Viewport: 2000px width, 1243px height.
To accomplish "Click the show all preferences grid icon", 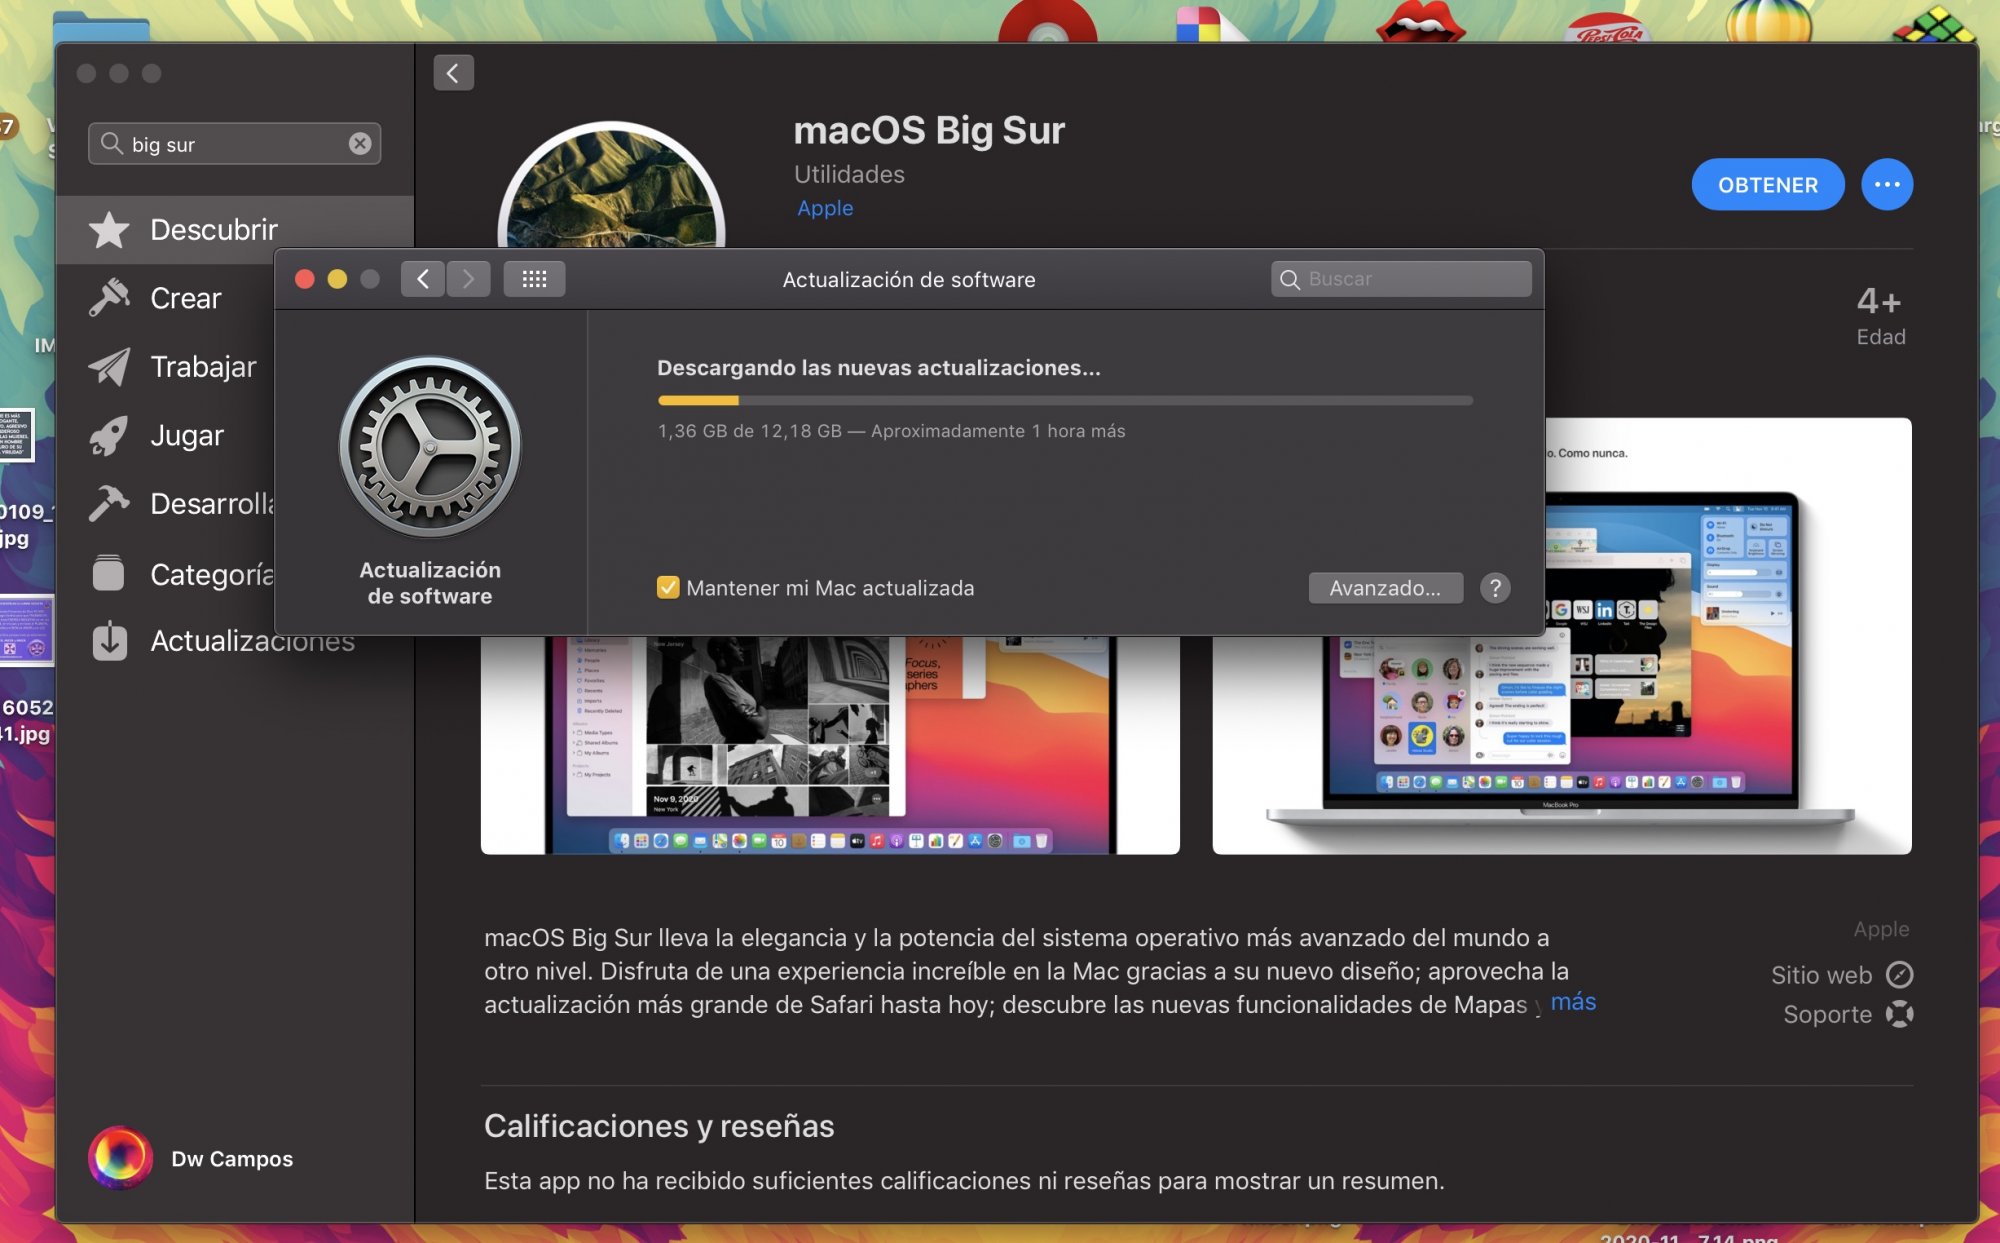I will coord(534,279).
